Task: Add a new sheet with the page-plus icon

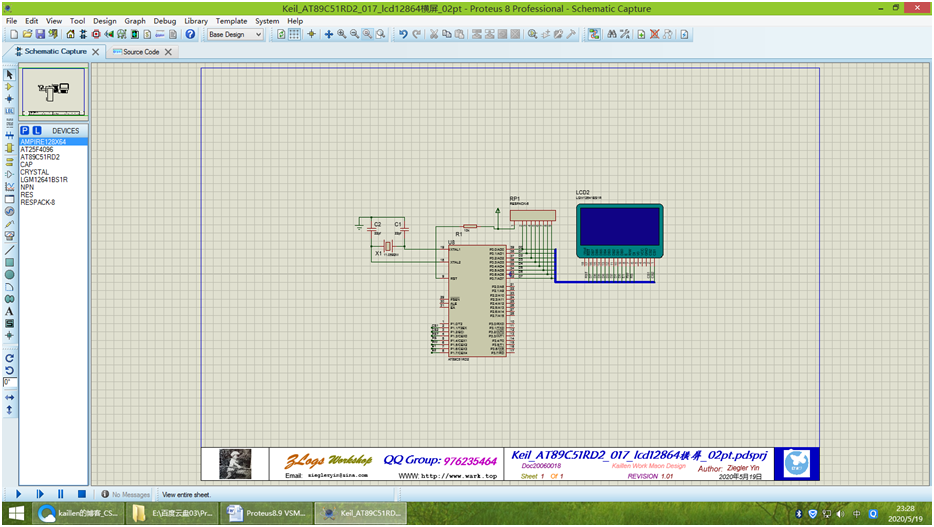Action: pos(641,35)
